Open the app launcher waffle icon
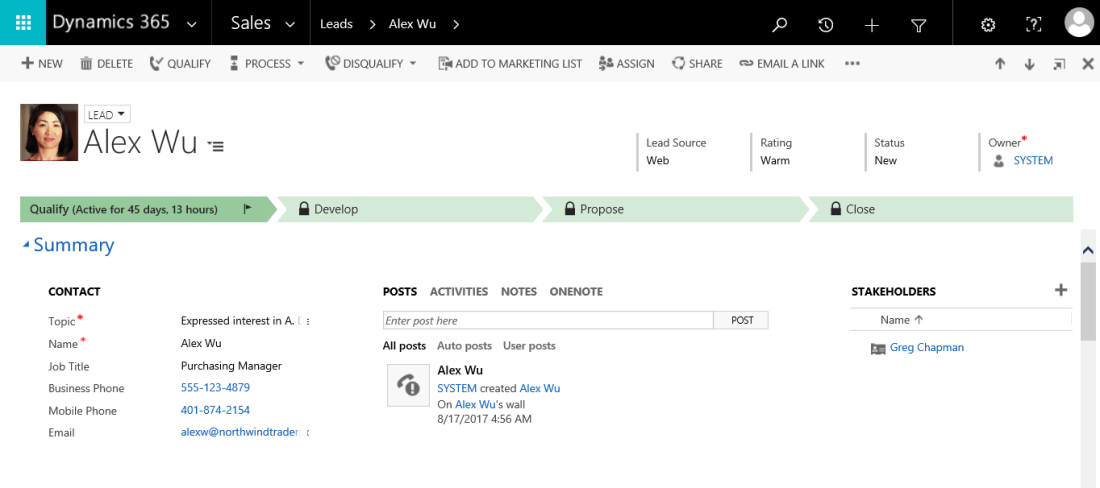This screenshot has height=488, width=1100. 22,23
